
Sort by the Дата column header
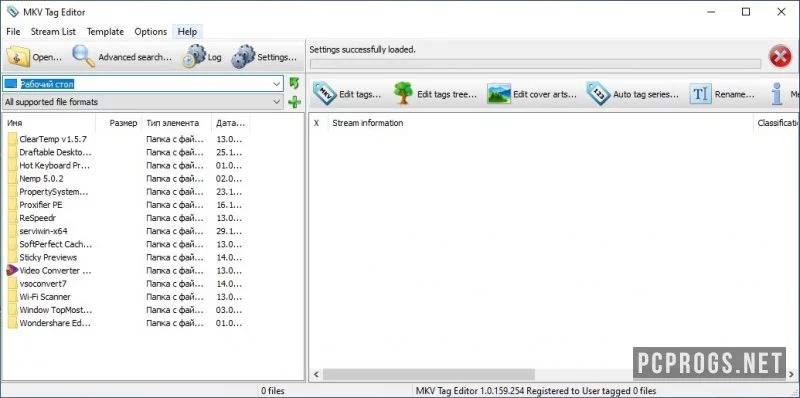tap(231, 123)
